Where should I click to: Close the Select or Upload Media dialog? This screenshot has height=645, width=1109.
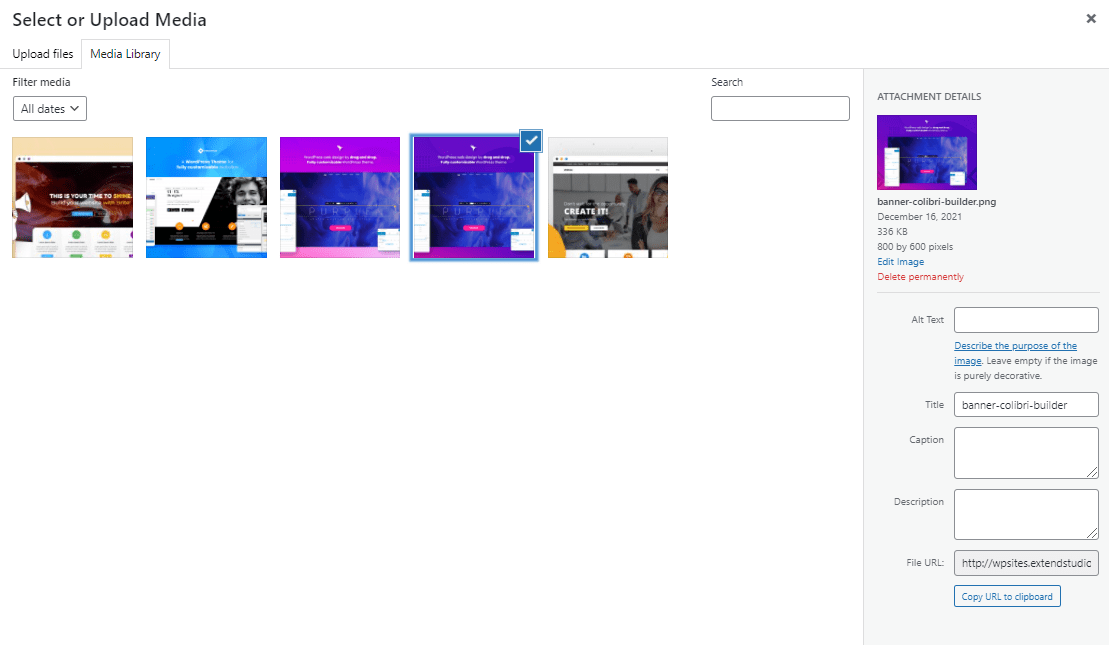coord(1091,18)
